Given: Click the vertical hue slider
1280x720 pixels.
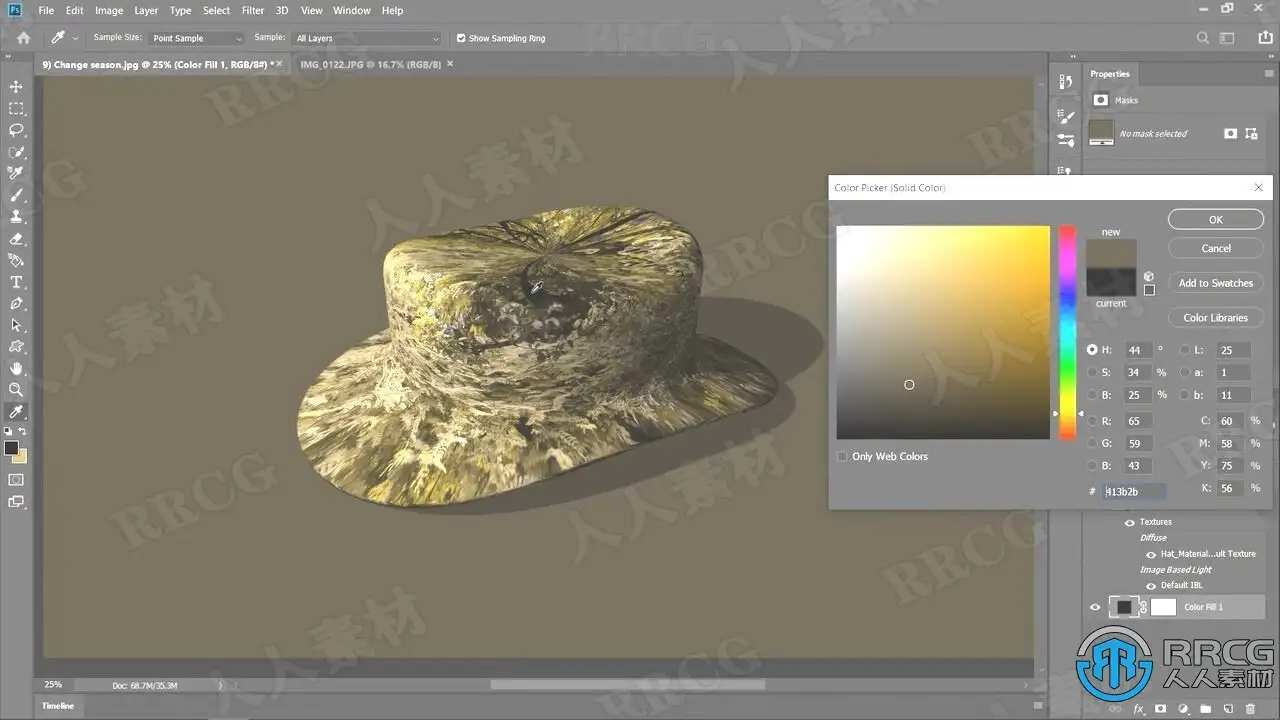Looking at the screenshot, I should [1067, 332].
